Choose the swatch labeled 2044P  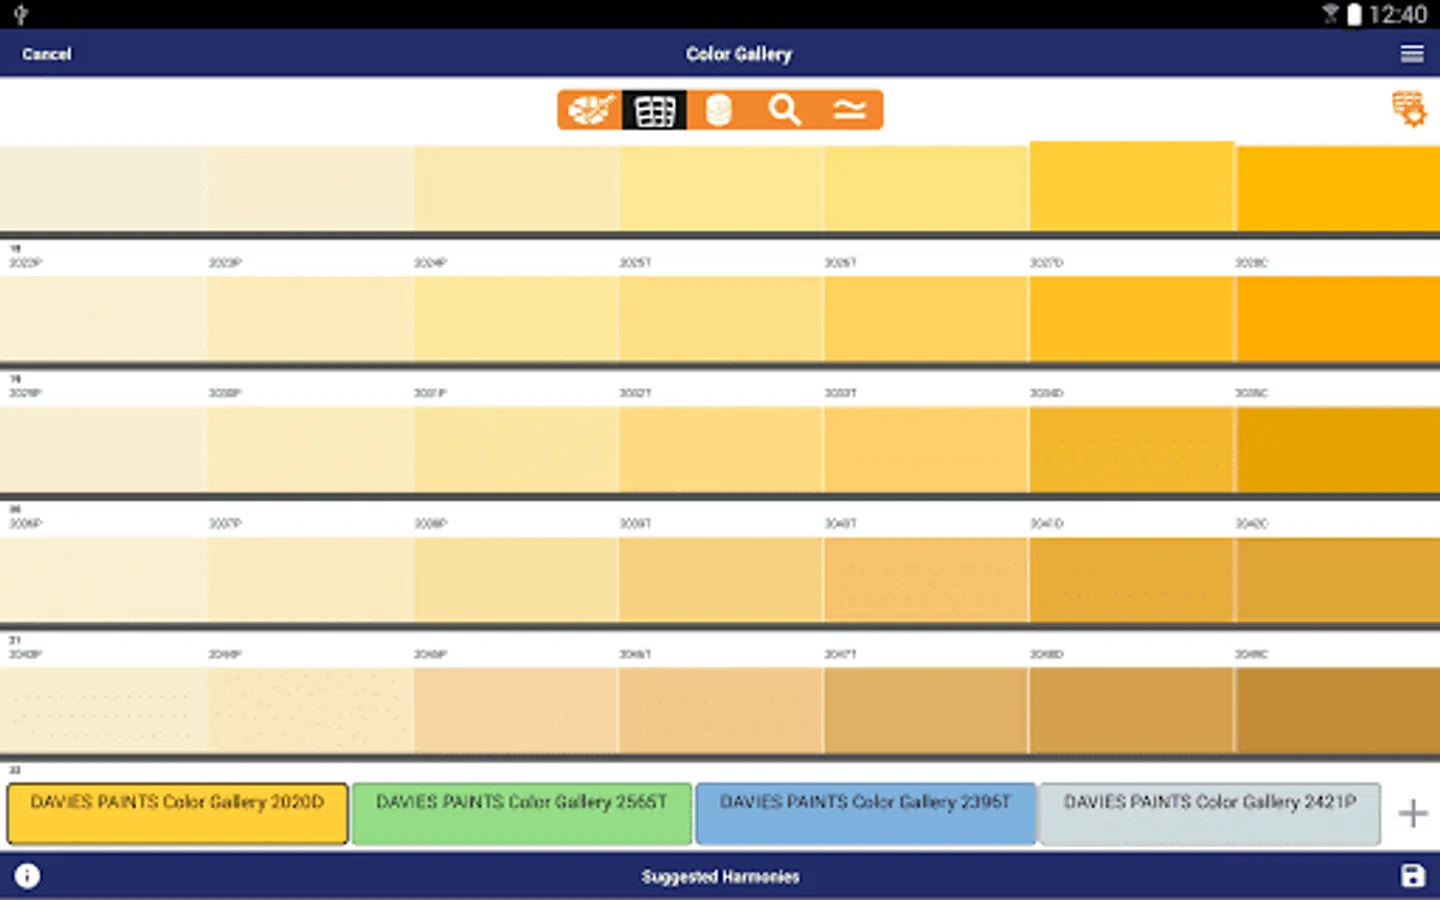pyautogui.click(x=310, y=710)
